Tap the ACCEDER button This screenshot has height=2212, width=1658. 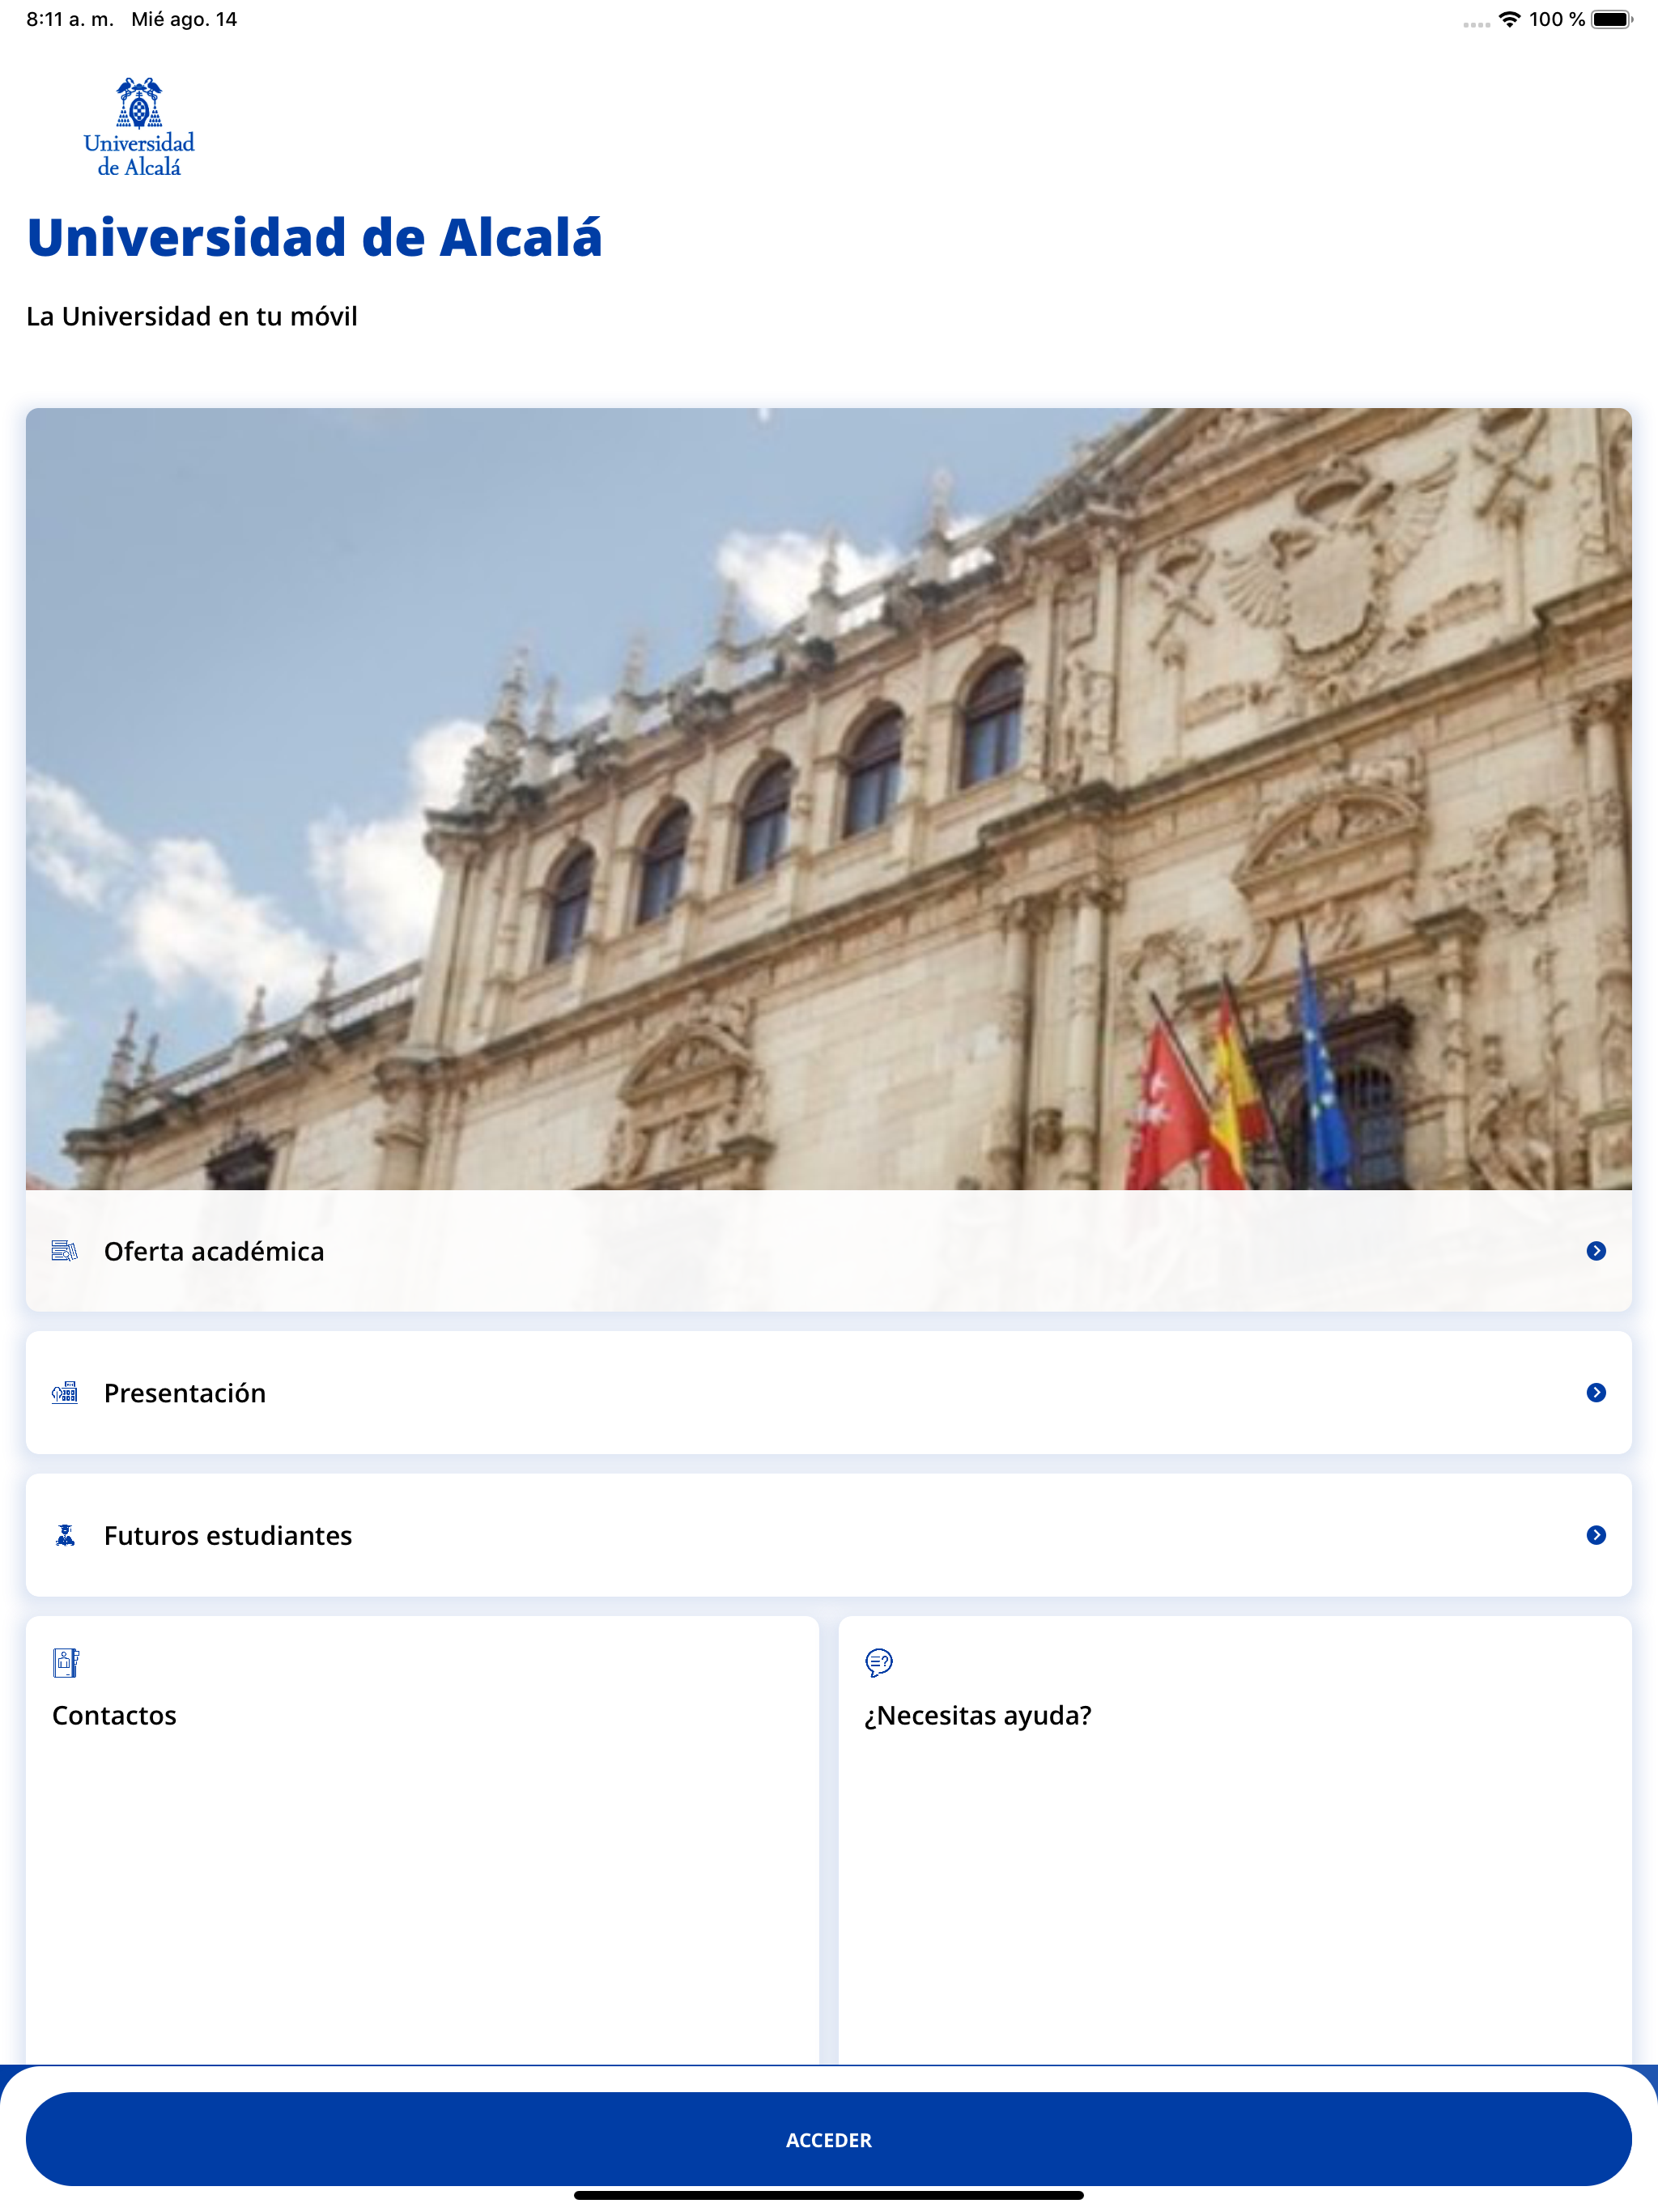click(829, 2139)
